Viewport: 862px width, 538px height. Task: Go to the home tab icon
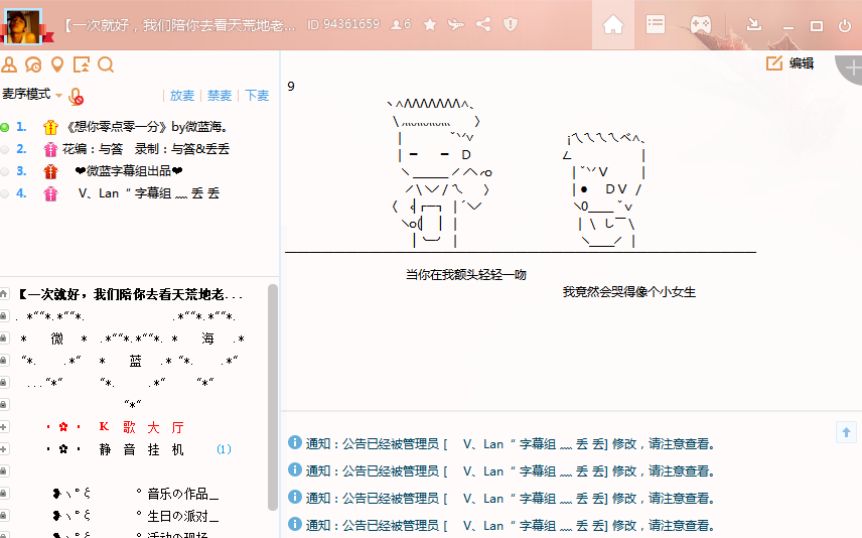(613, 24)
